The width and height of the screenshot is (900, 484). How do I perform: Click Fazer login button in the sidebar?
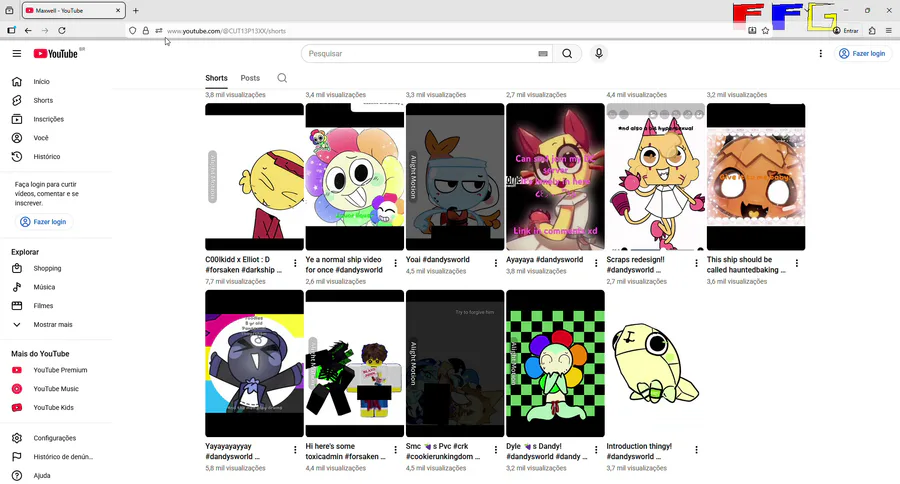click(44, 222)
